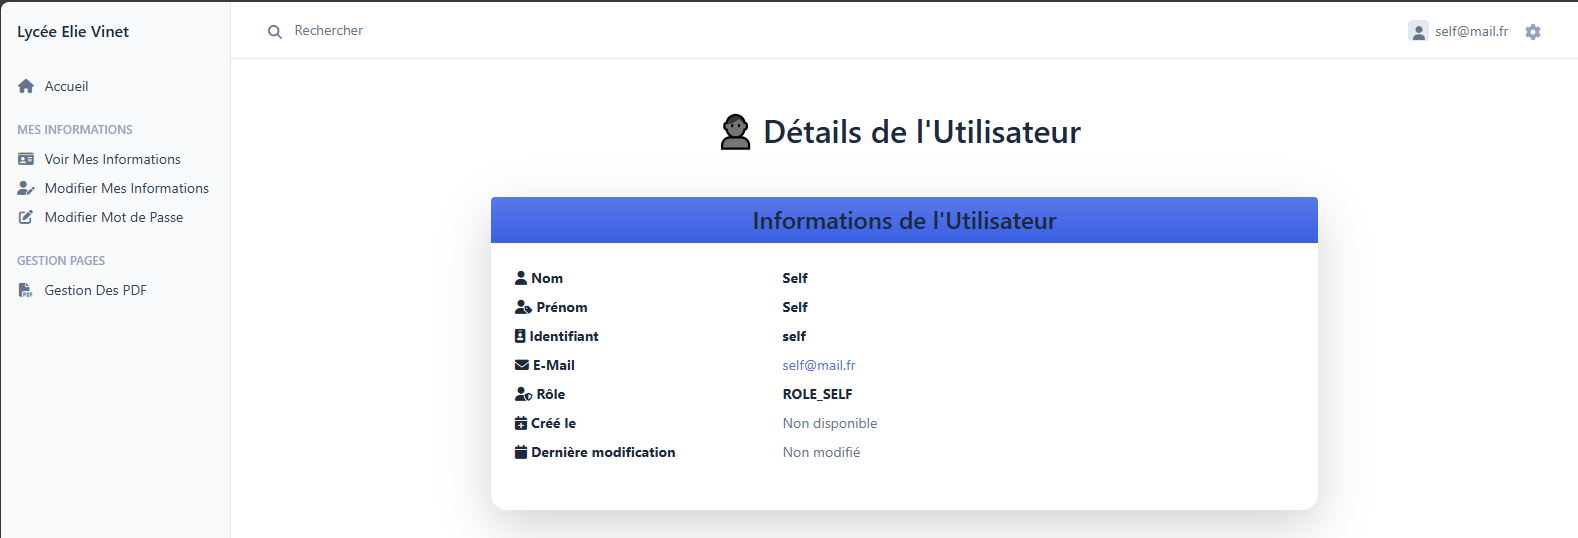Open settings with the gear icon
The height and width of the screenshot is (538, 1578).
(1533, 32)
